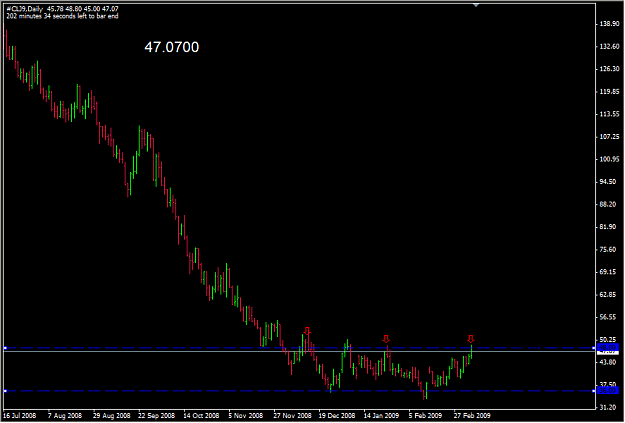
Task: Select the 48.00 line's left handle square
Action: (x=5, y=348)
